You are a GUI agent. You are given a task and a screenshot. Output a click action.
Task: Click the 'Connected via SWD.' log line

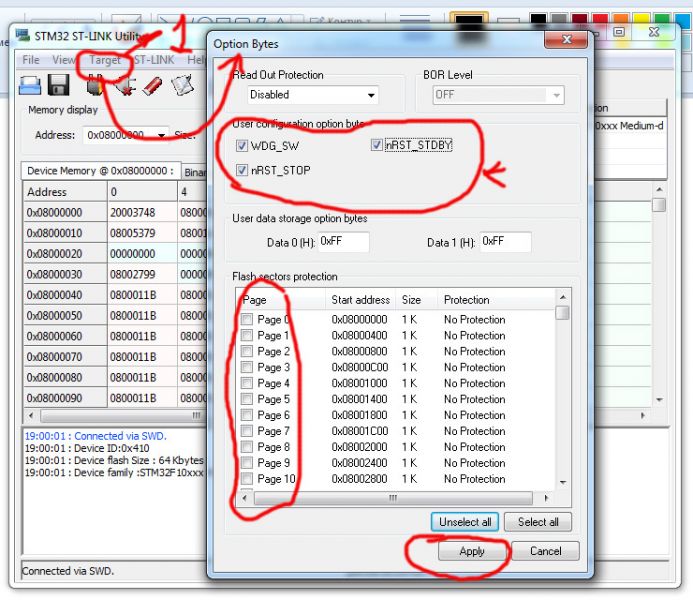[95, 436]
